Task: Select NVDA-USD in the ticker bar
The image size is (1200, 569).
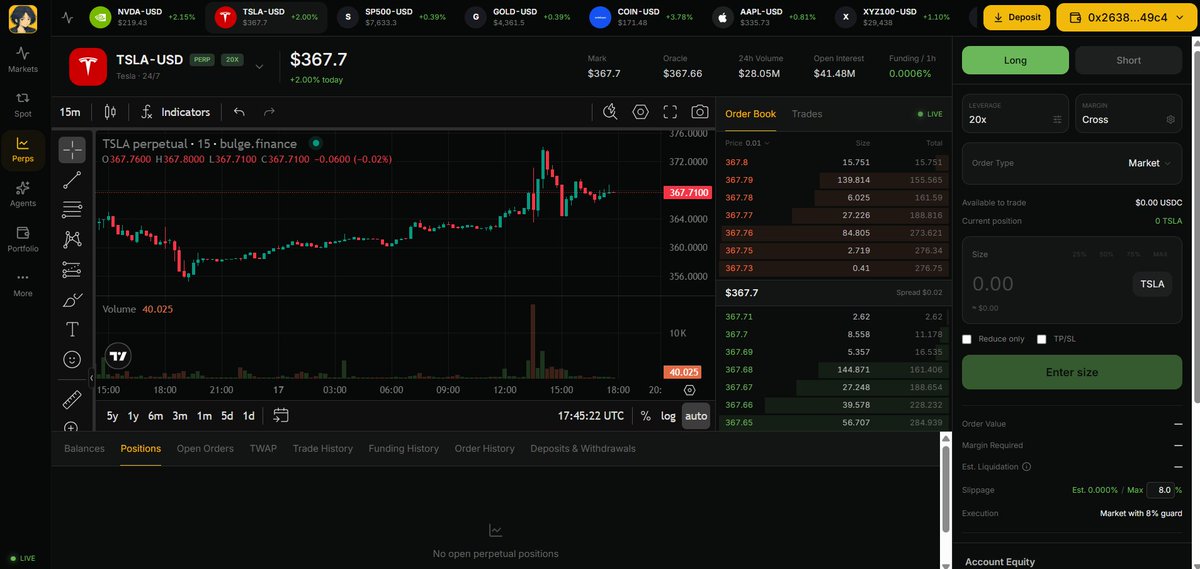Action: [x=145, y=17]
